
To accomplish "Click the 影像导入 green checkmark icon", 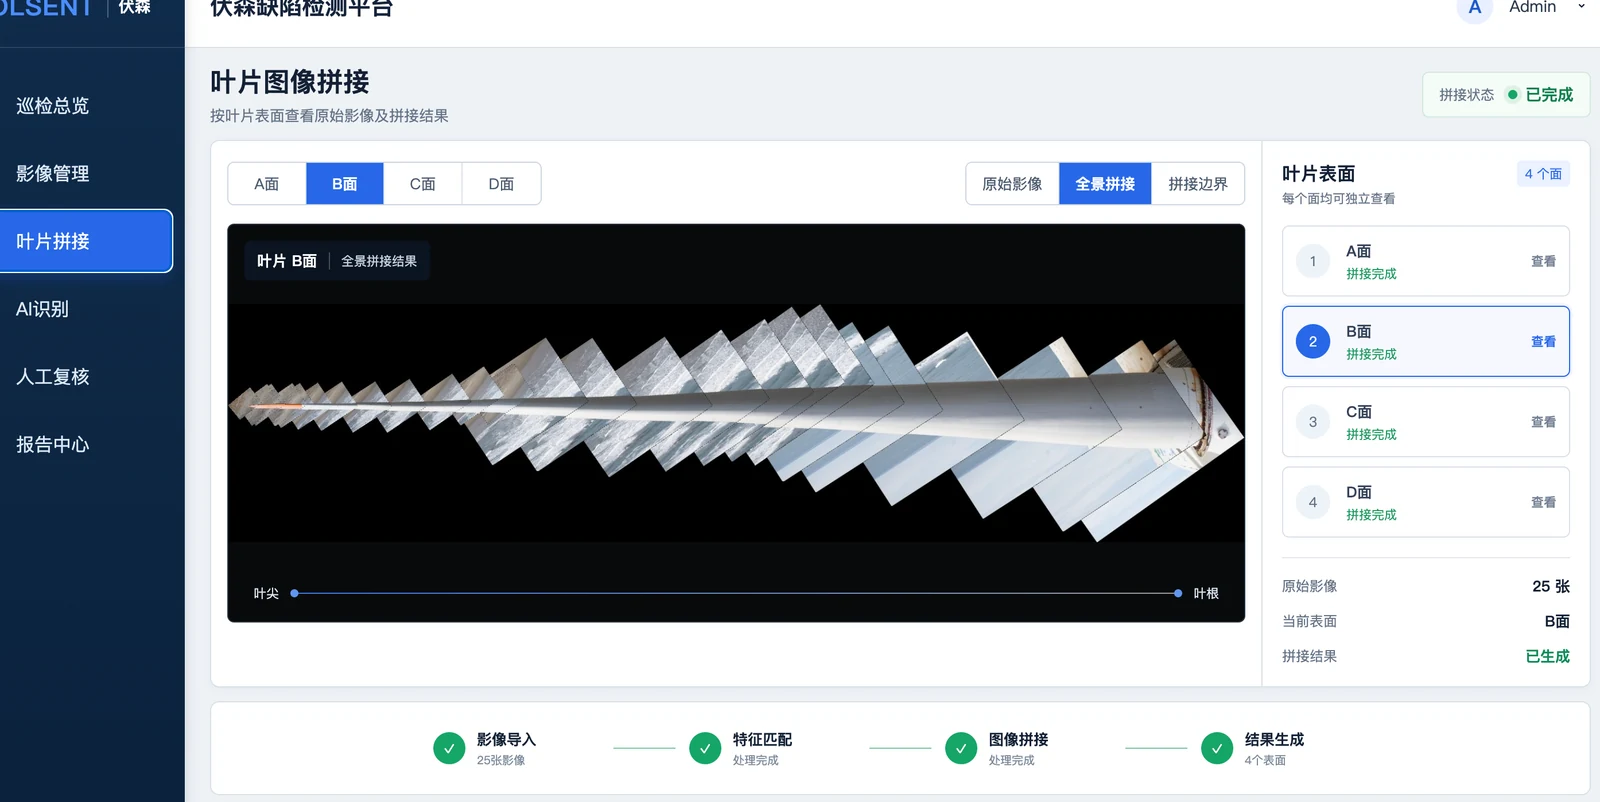I will pyautogui.click(x=449, y=748).
